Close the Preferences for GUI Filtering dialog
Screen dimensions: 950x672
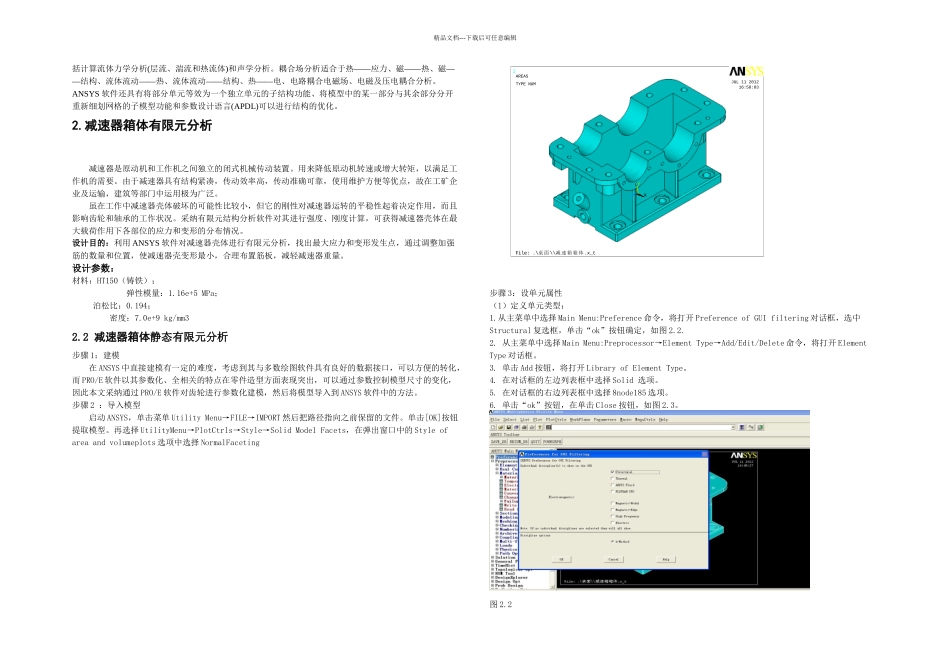(704, 454)
